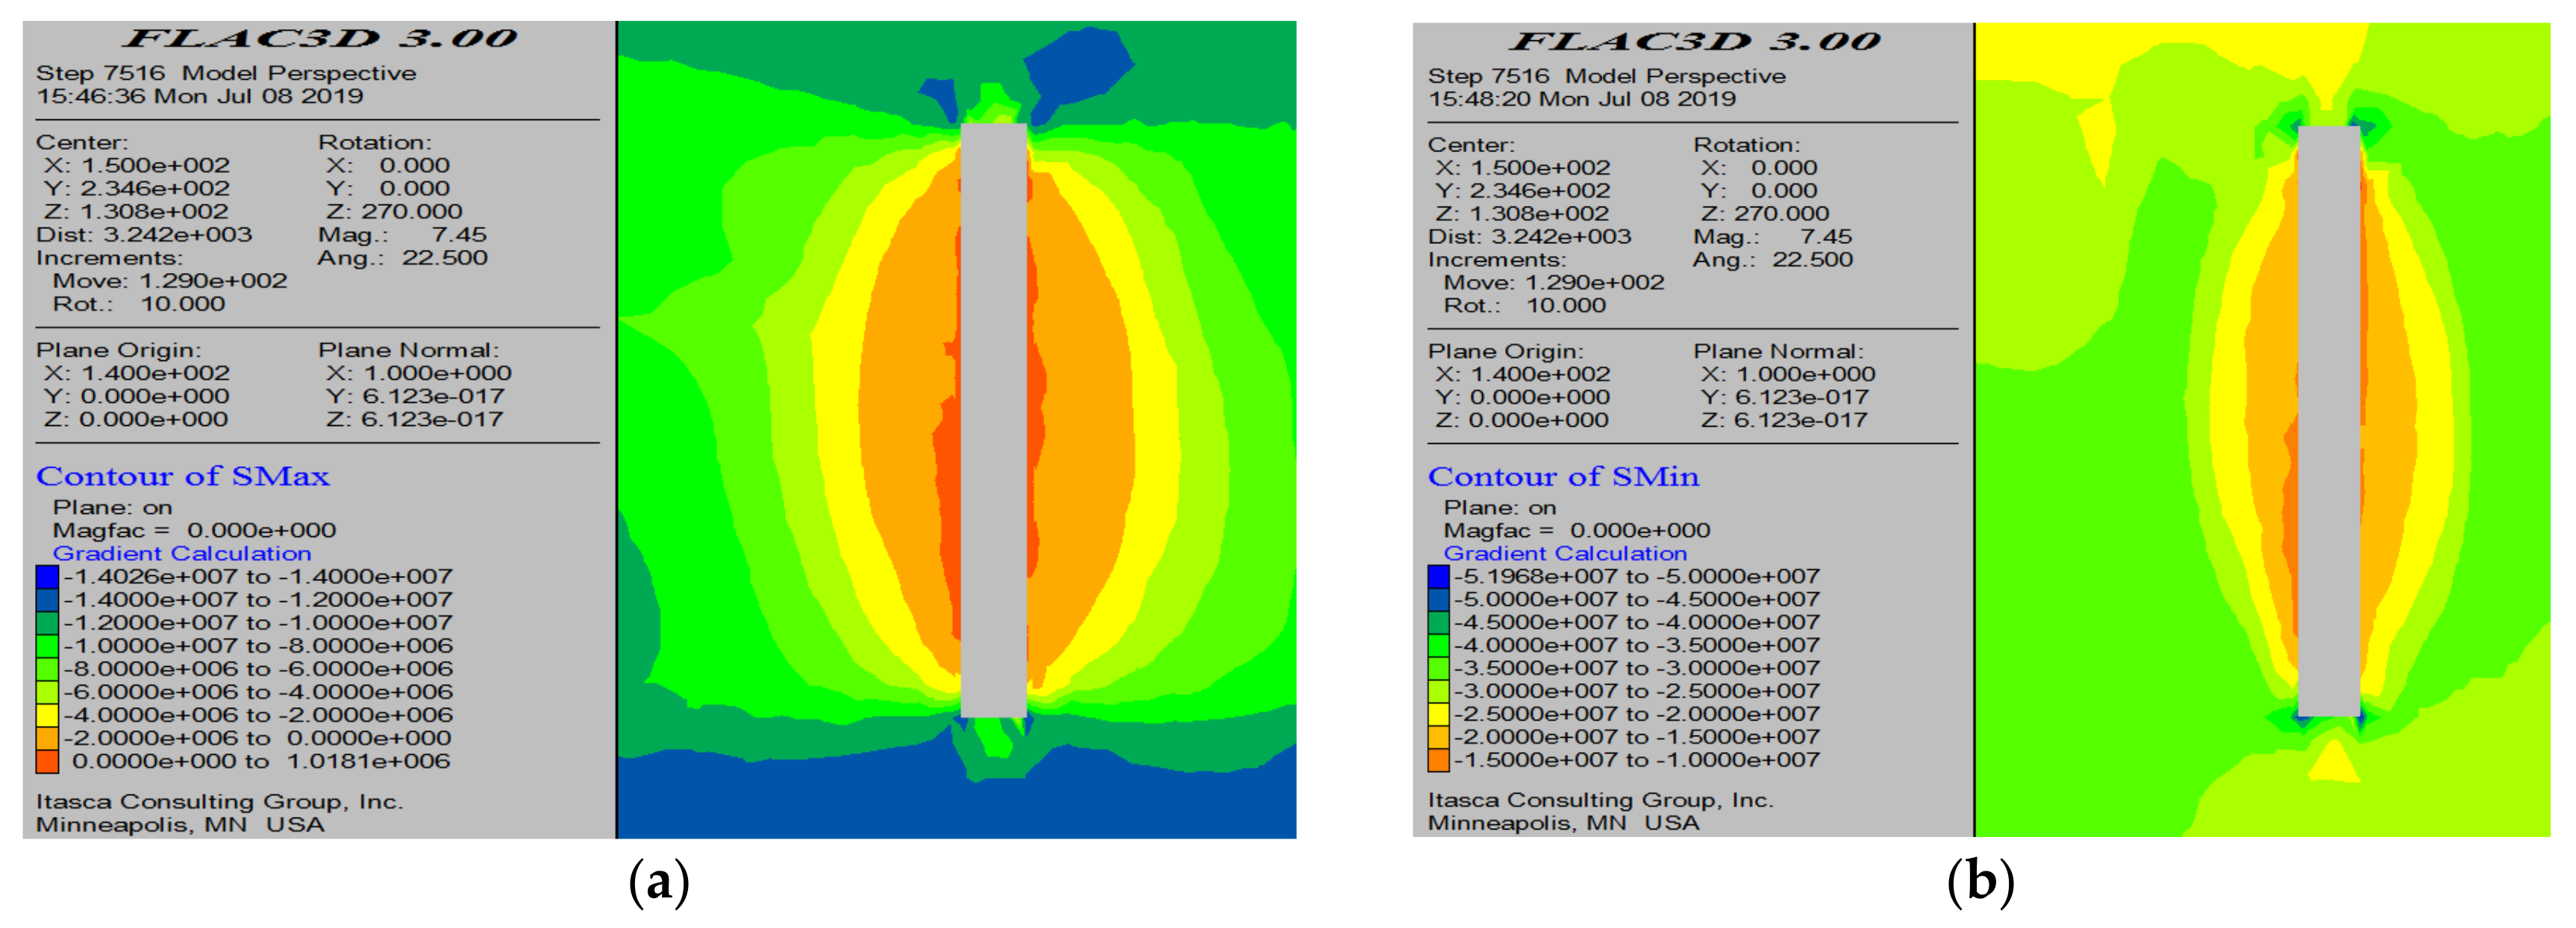
Task: Pick the SMax swatch for -1.0000e+007 to -8.0000e+006
Action: pyautogui.click(x=47, y=646)
